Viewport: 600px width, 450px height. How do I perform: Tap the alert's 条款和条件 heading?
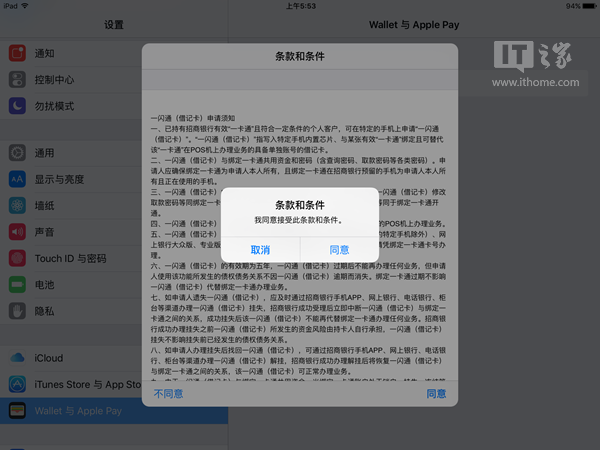click(300, 205)
